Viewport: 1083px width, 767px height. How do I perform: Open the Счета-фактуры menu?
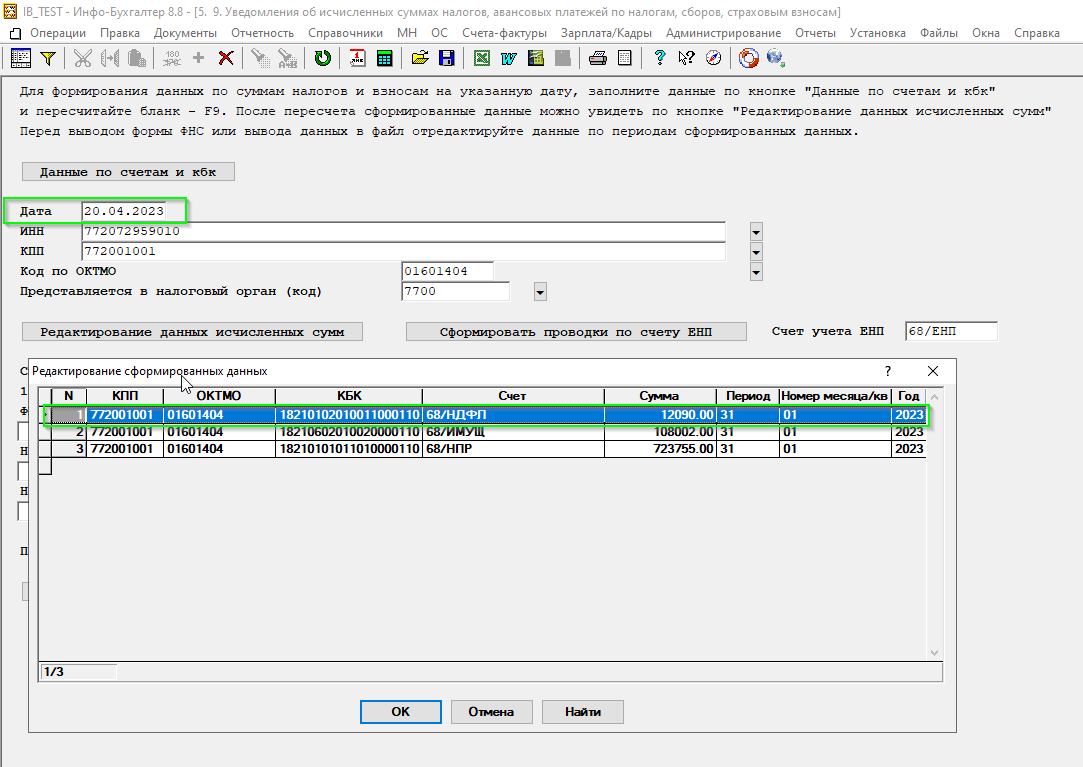(x=504, y=32)
